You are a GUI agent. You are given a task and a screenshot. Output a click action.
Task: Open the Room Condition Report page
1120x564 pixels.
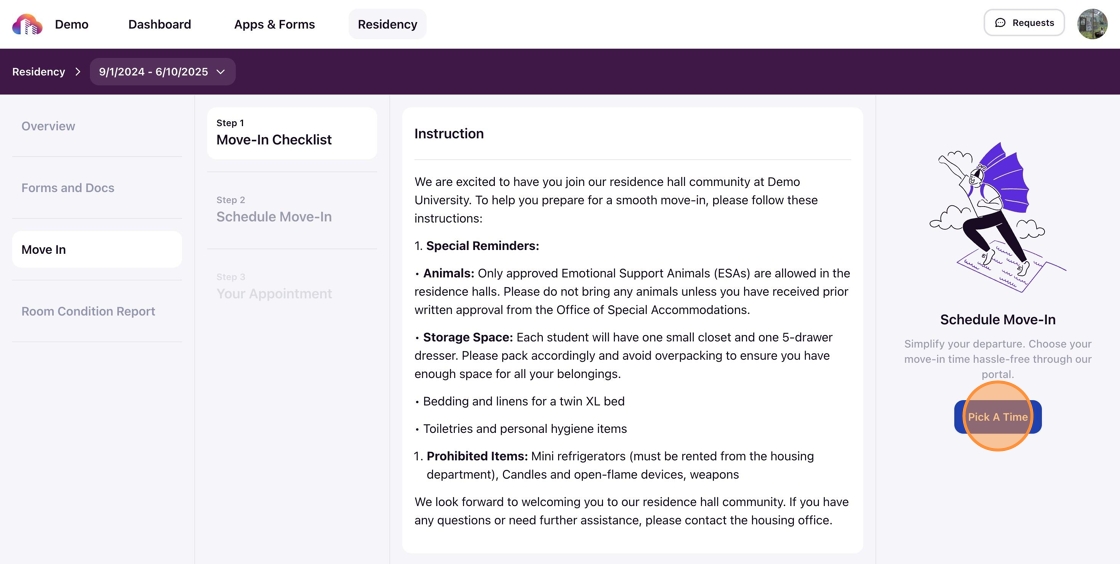pyautogui.click(x=88, y=311)
